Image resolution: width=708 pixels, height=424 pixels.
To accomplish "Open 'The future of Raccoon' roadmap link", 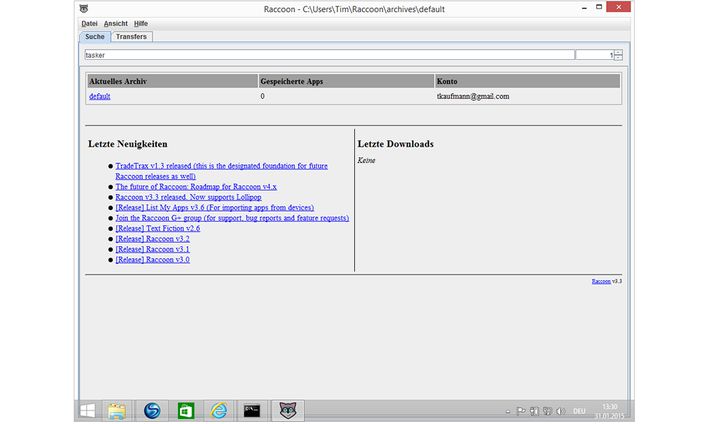I will coord(196,186).
